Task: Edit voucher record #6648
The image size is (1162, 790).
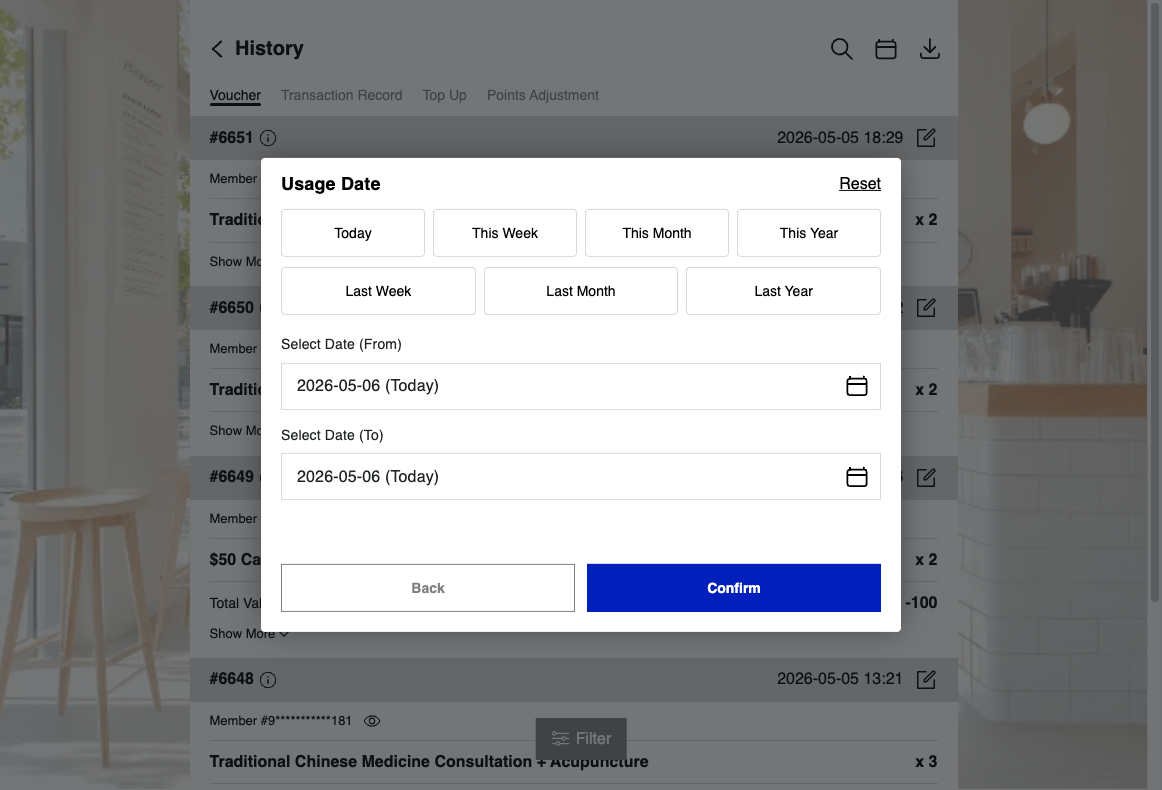Action: (x=926, y=679)
